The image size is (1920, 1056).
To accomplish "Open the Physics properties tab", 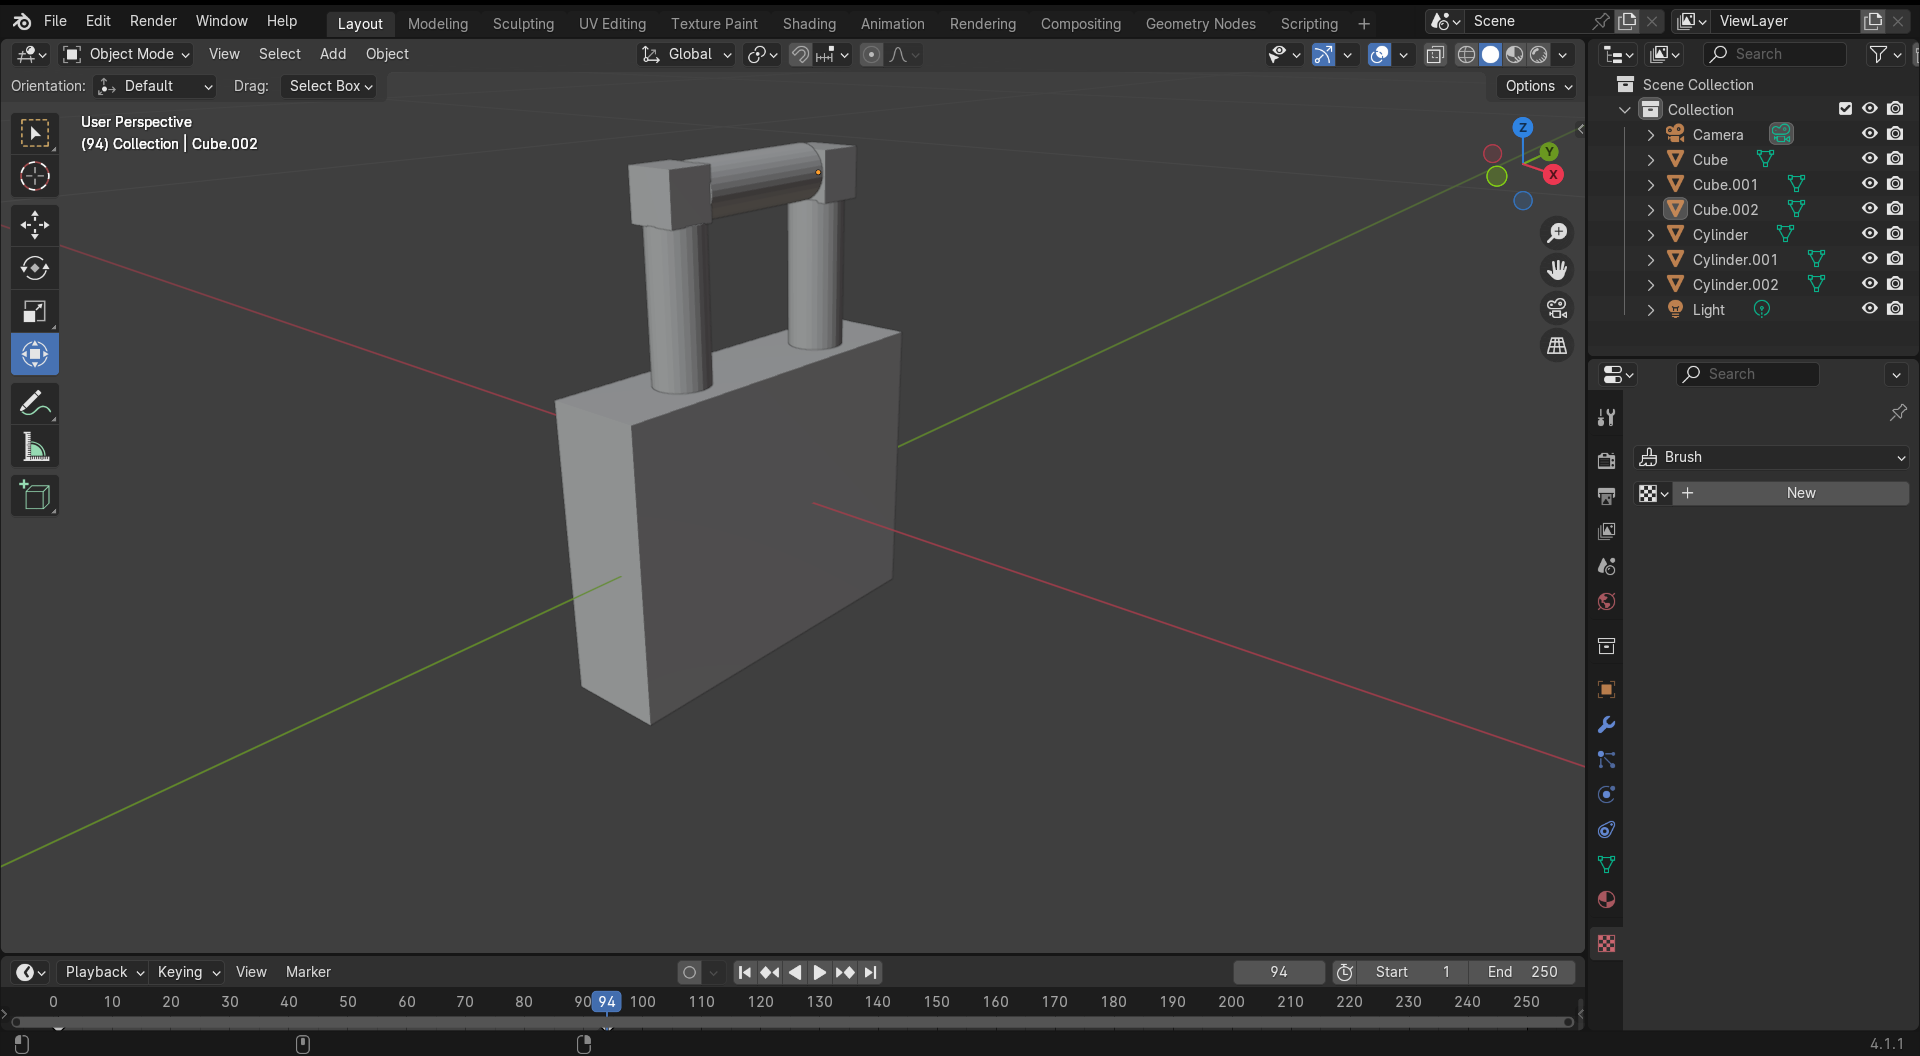I will pos(1606,795).
